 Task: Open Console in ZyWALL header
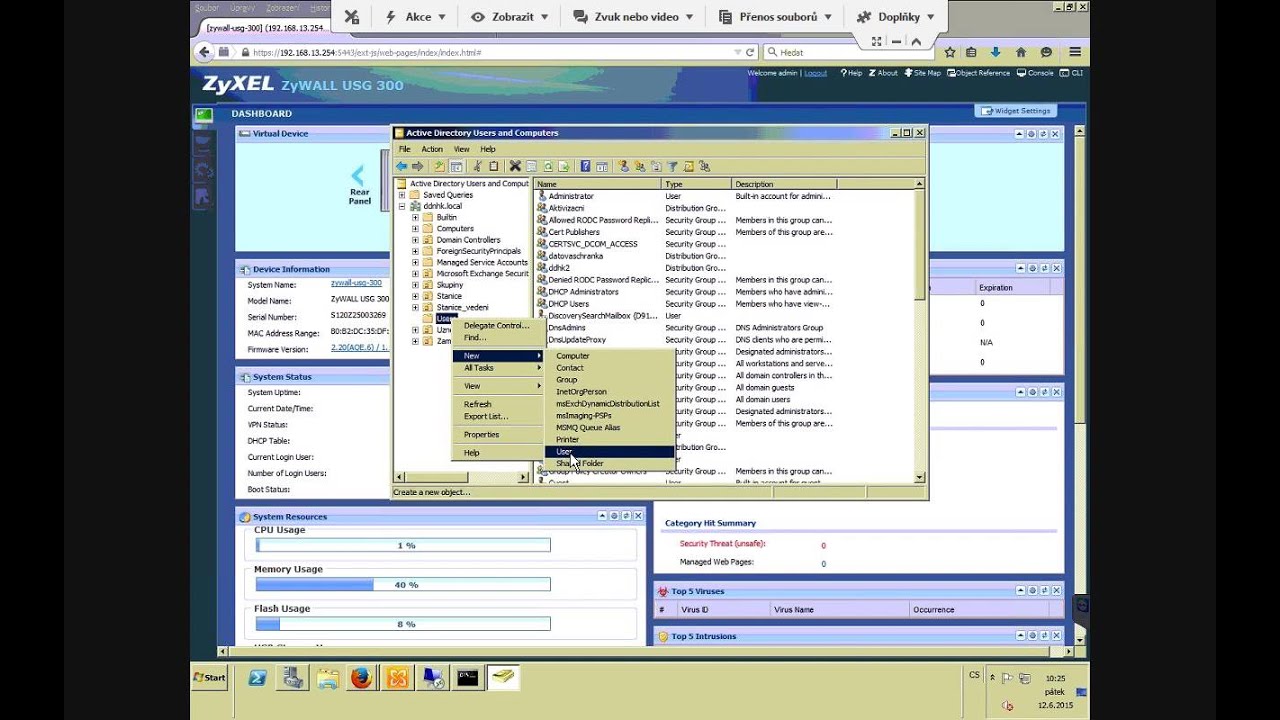click(1035, 73)
